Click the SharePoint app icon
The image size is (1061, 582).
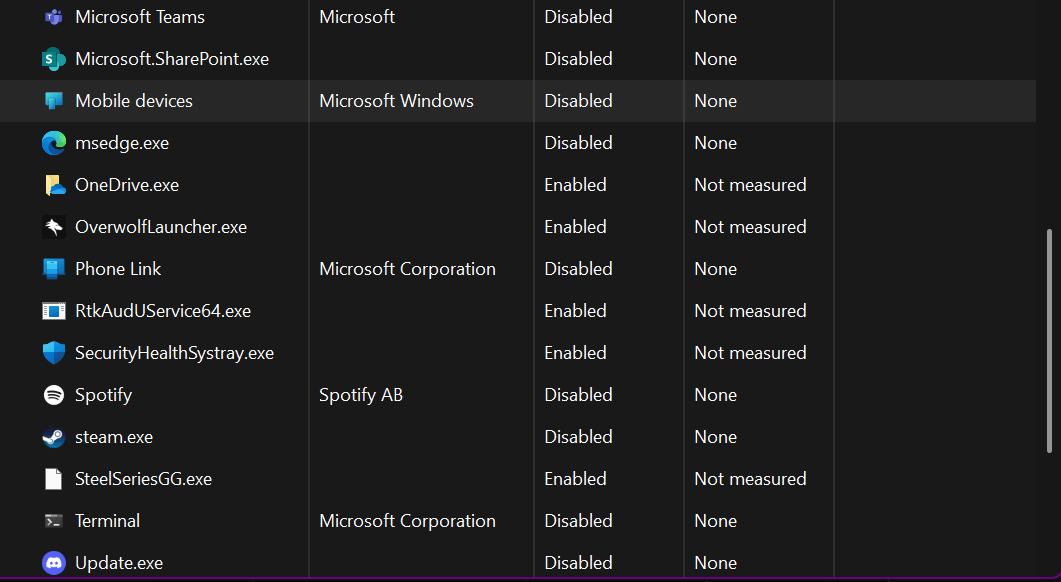tap(53, 59)
